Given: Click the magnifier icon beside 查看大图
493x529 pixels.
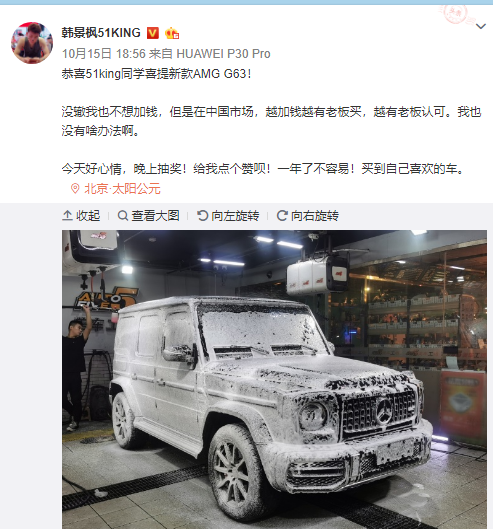Looking at the screenshot, I should pos(122,216).
